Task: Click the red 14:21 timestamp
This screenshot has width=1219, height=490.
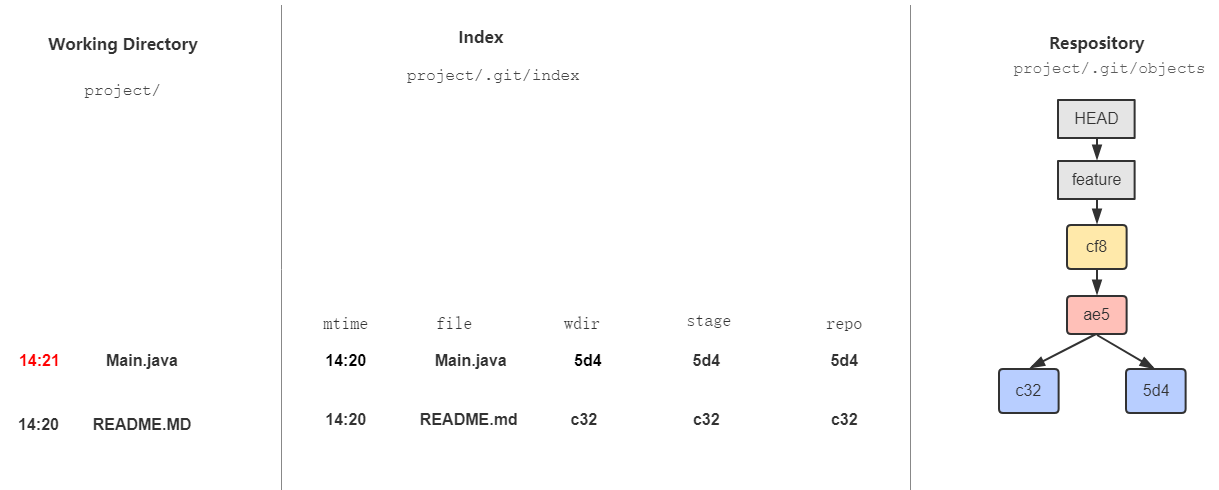Action: pyautogui.click(x=39, y=361)
